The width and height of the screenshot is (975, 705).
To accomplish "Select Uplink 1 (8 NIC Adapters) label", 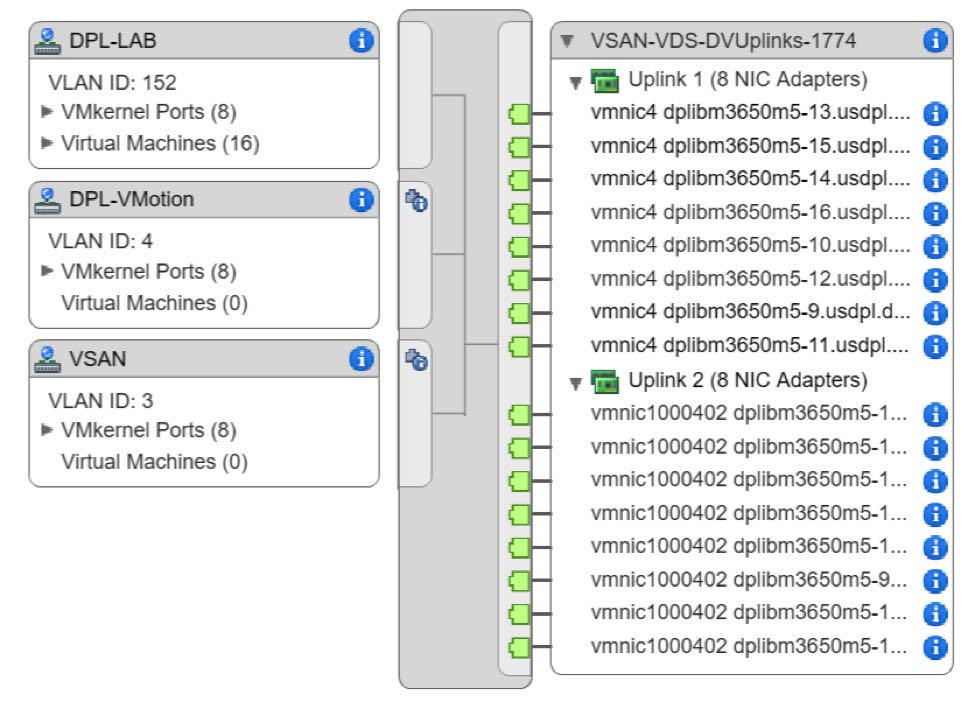I will point(747,80).
